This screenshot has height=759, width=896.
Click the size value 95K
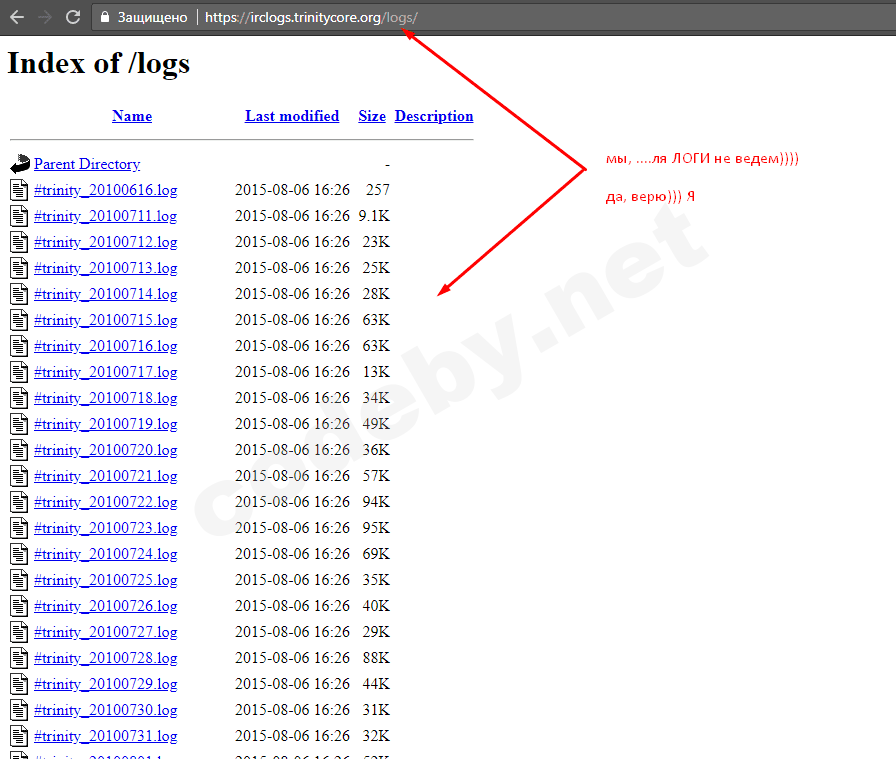coord(376,528)
